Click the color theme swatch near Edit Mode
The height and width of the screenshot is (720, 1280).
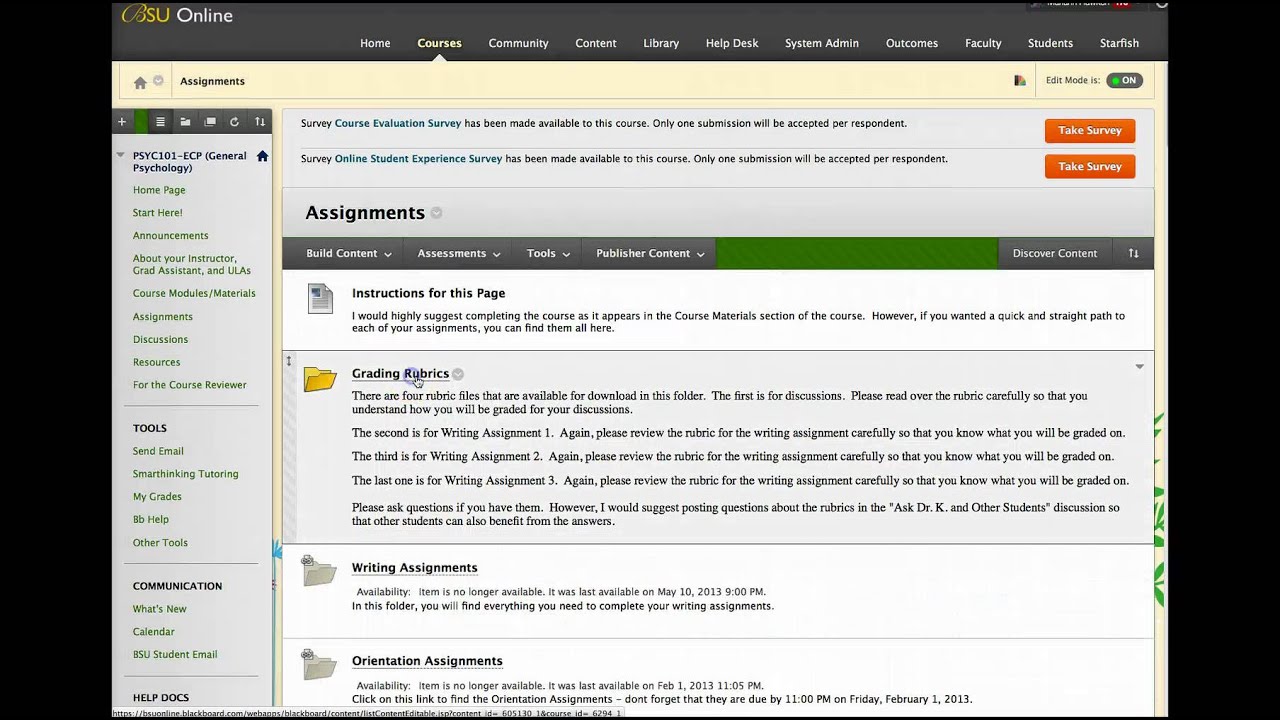point(1020,81)
